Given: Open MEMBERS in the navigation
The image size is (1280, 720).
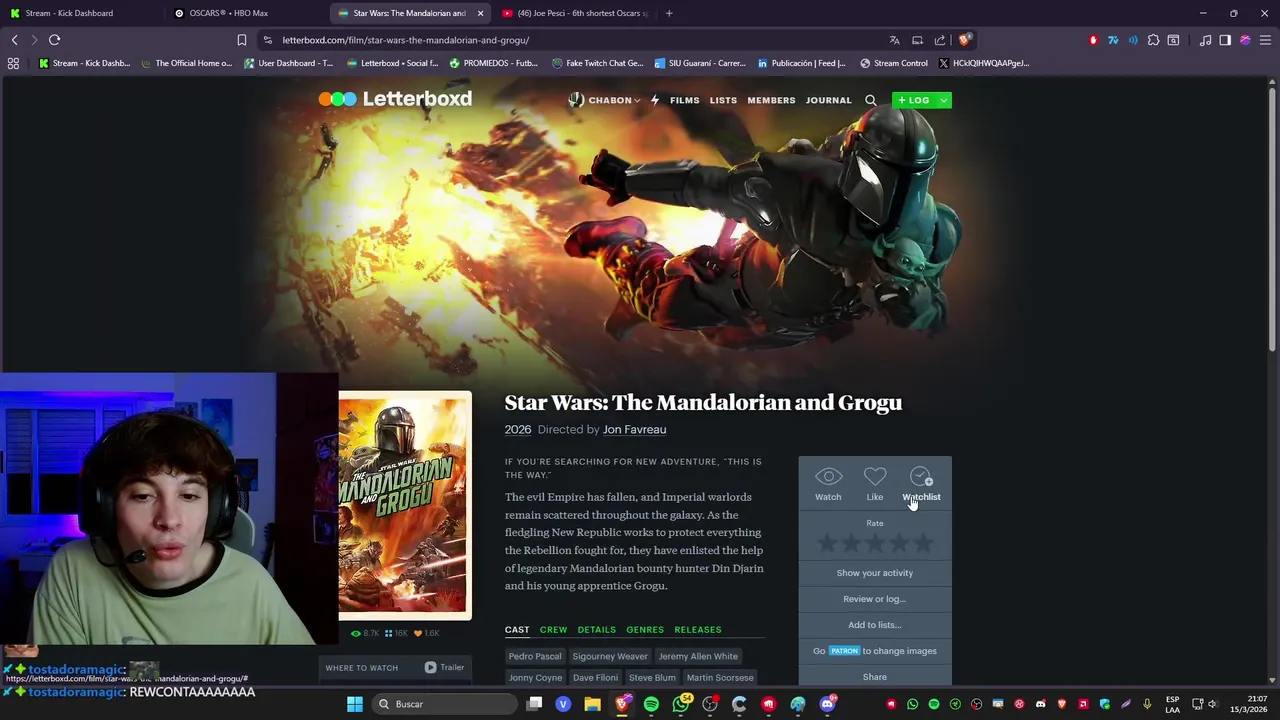Looking at the screenshot, I should 771,100.
